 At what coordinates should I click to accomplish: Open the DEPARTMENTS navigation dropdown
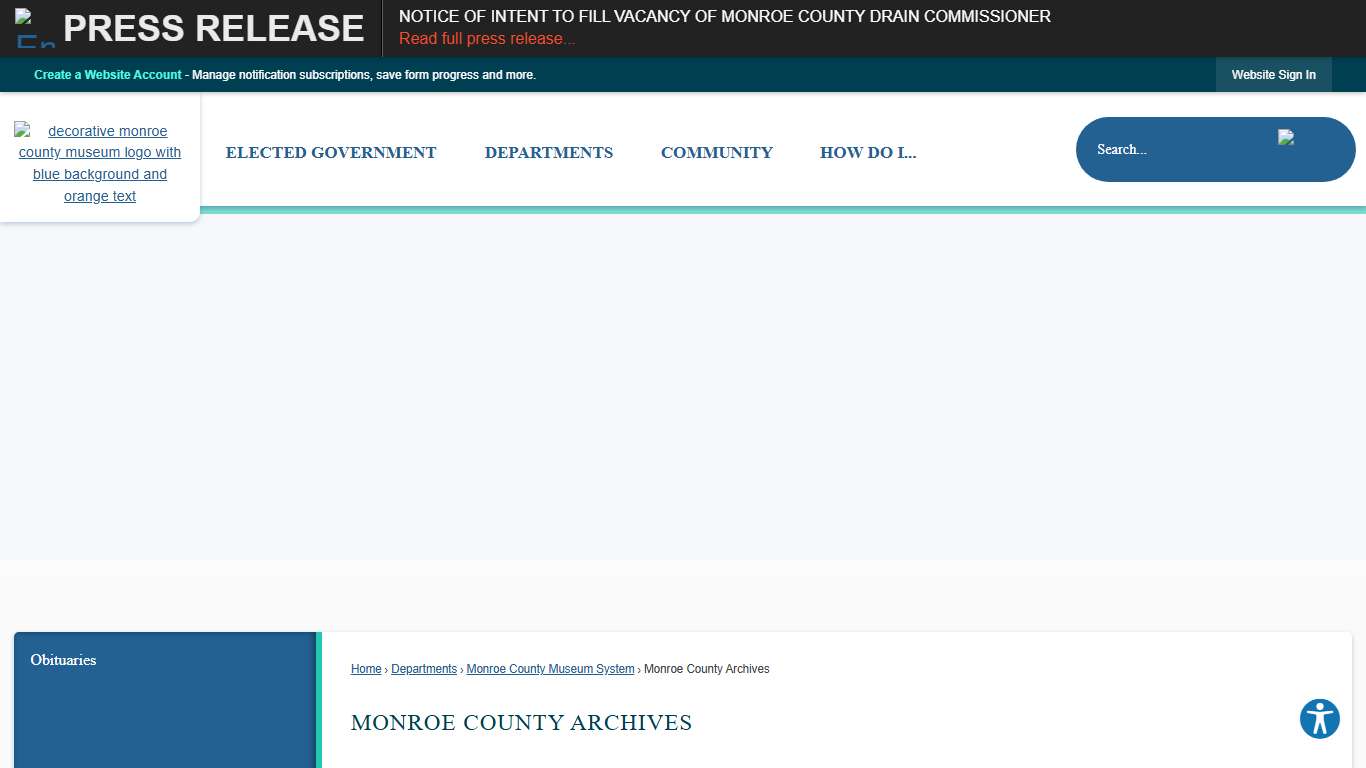(x=548, y=152)
